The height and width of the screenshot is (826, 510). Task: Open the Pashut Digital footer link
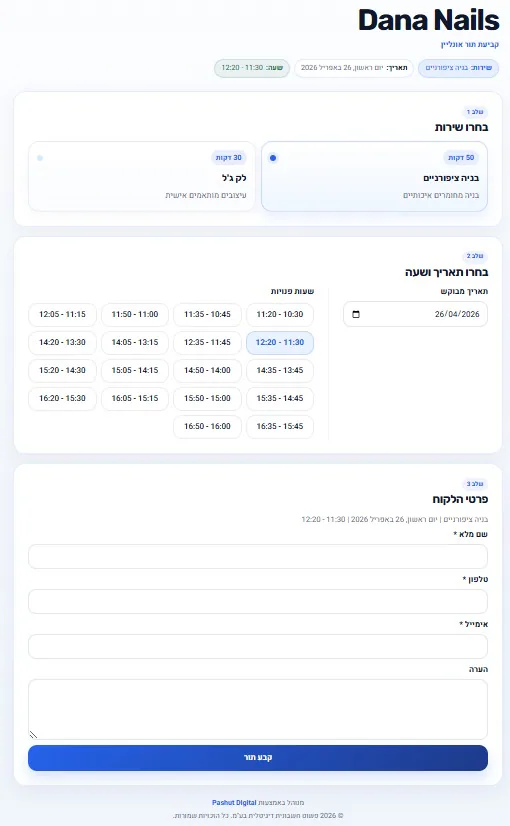pos(234,802)
